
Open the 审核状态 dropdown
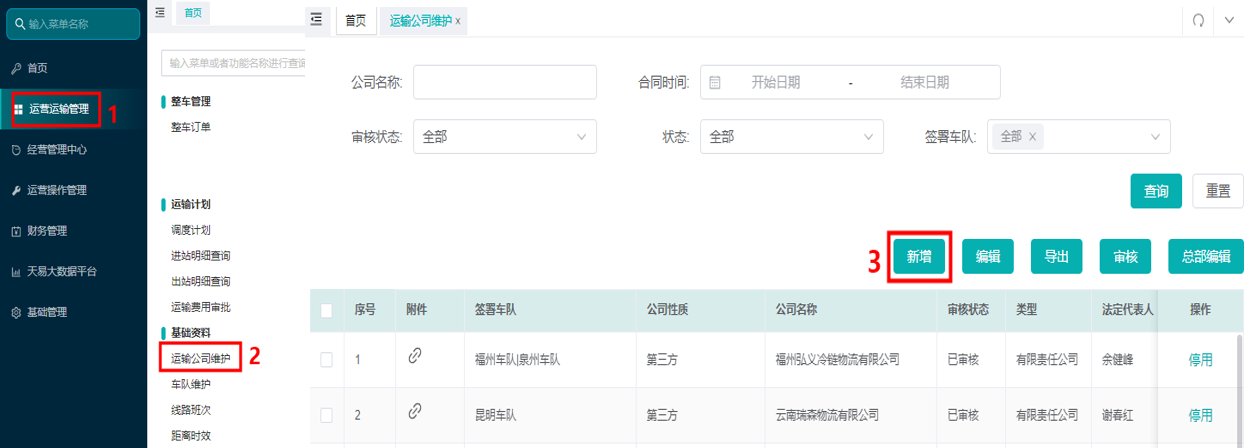505,137
